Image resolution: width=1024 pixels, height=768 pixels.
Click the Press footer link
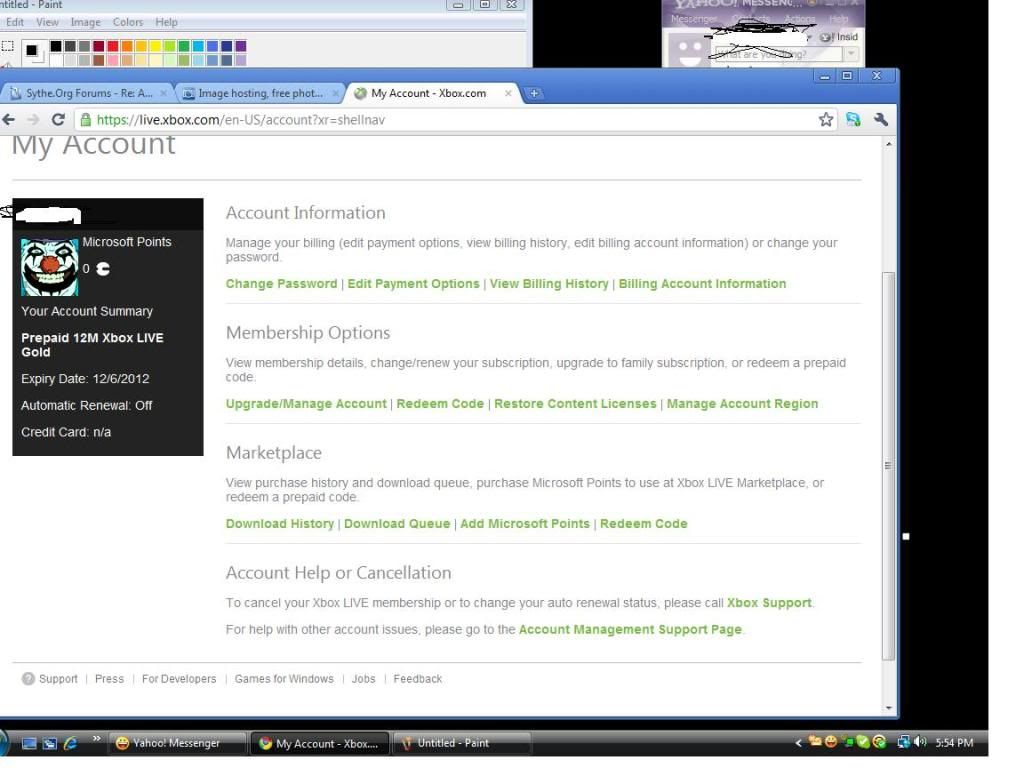coord(109,679)
